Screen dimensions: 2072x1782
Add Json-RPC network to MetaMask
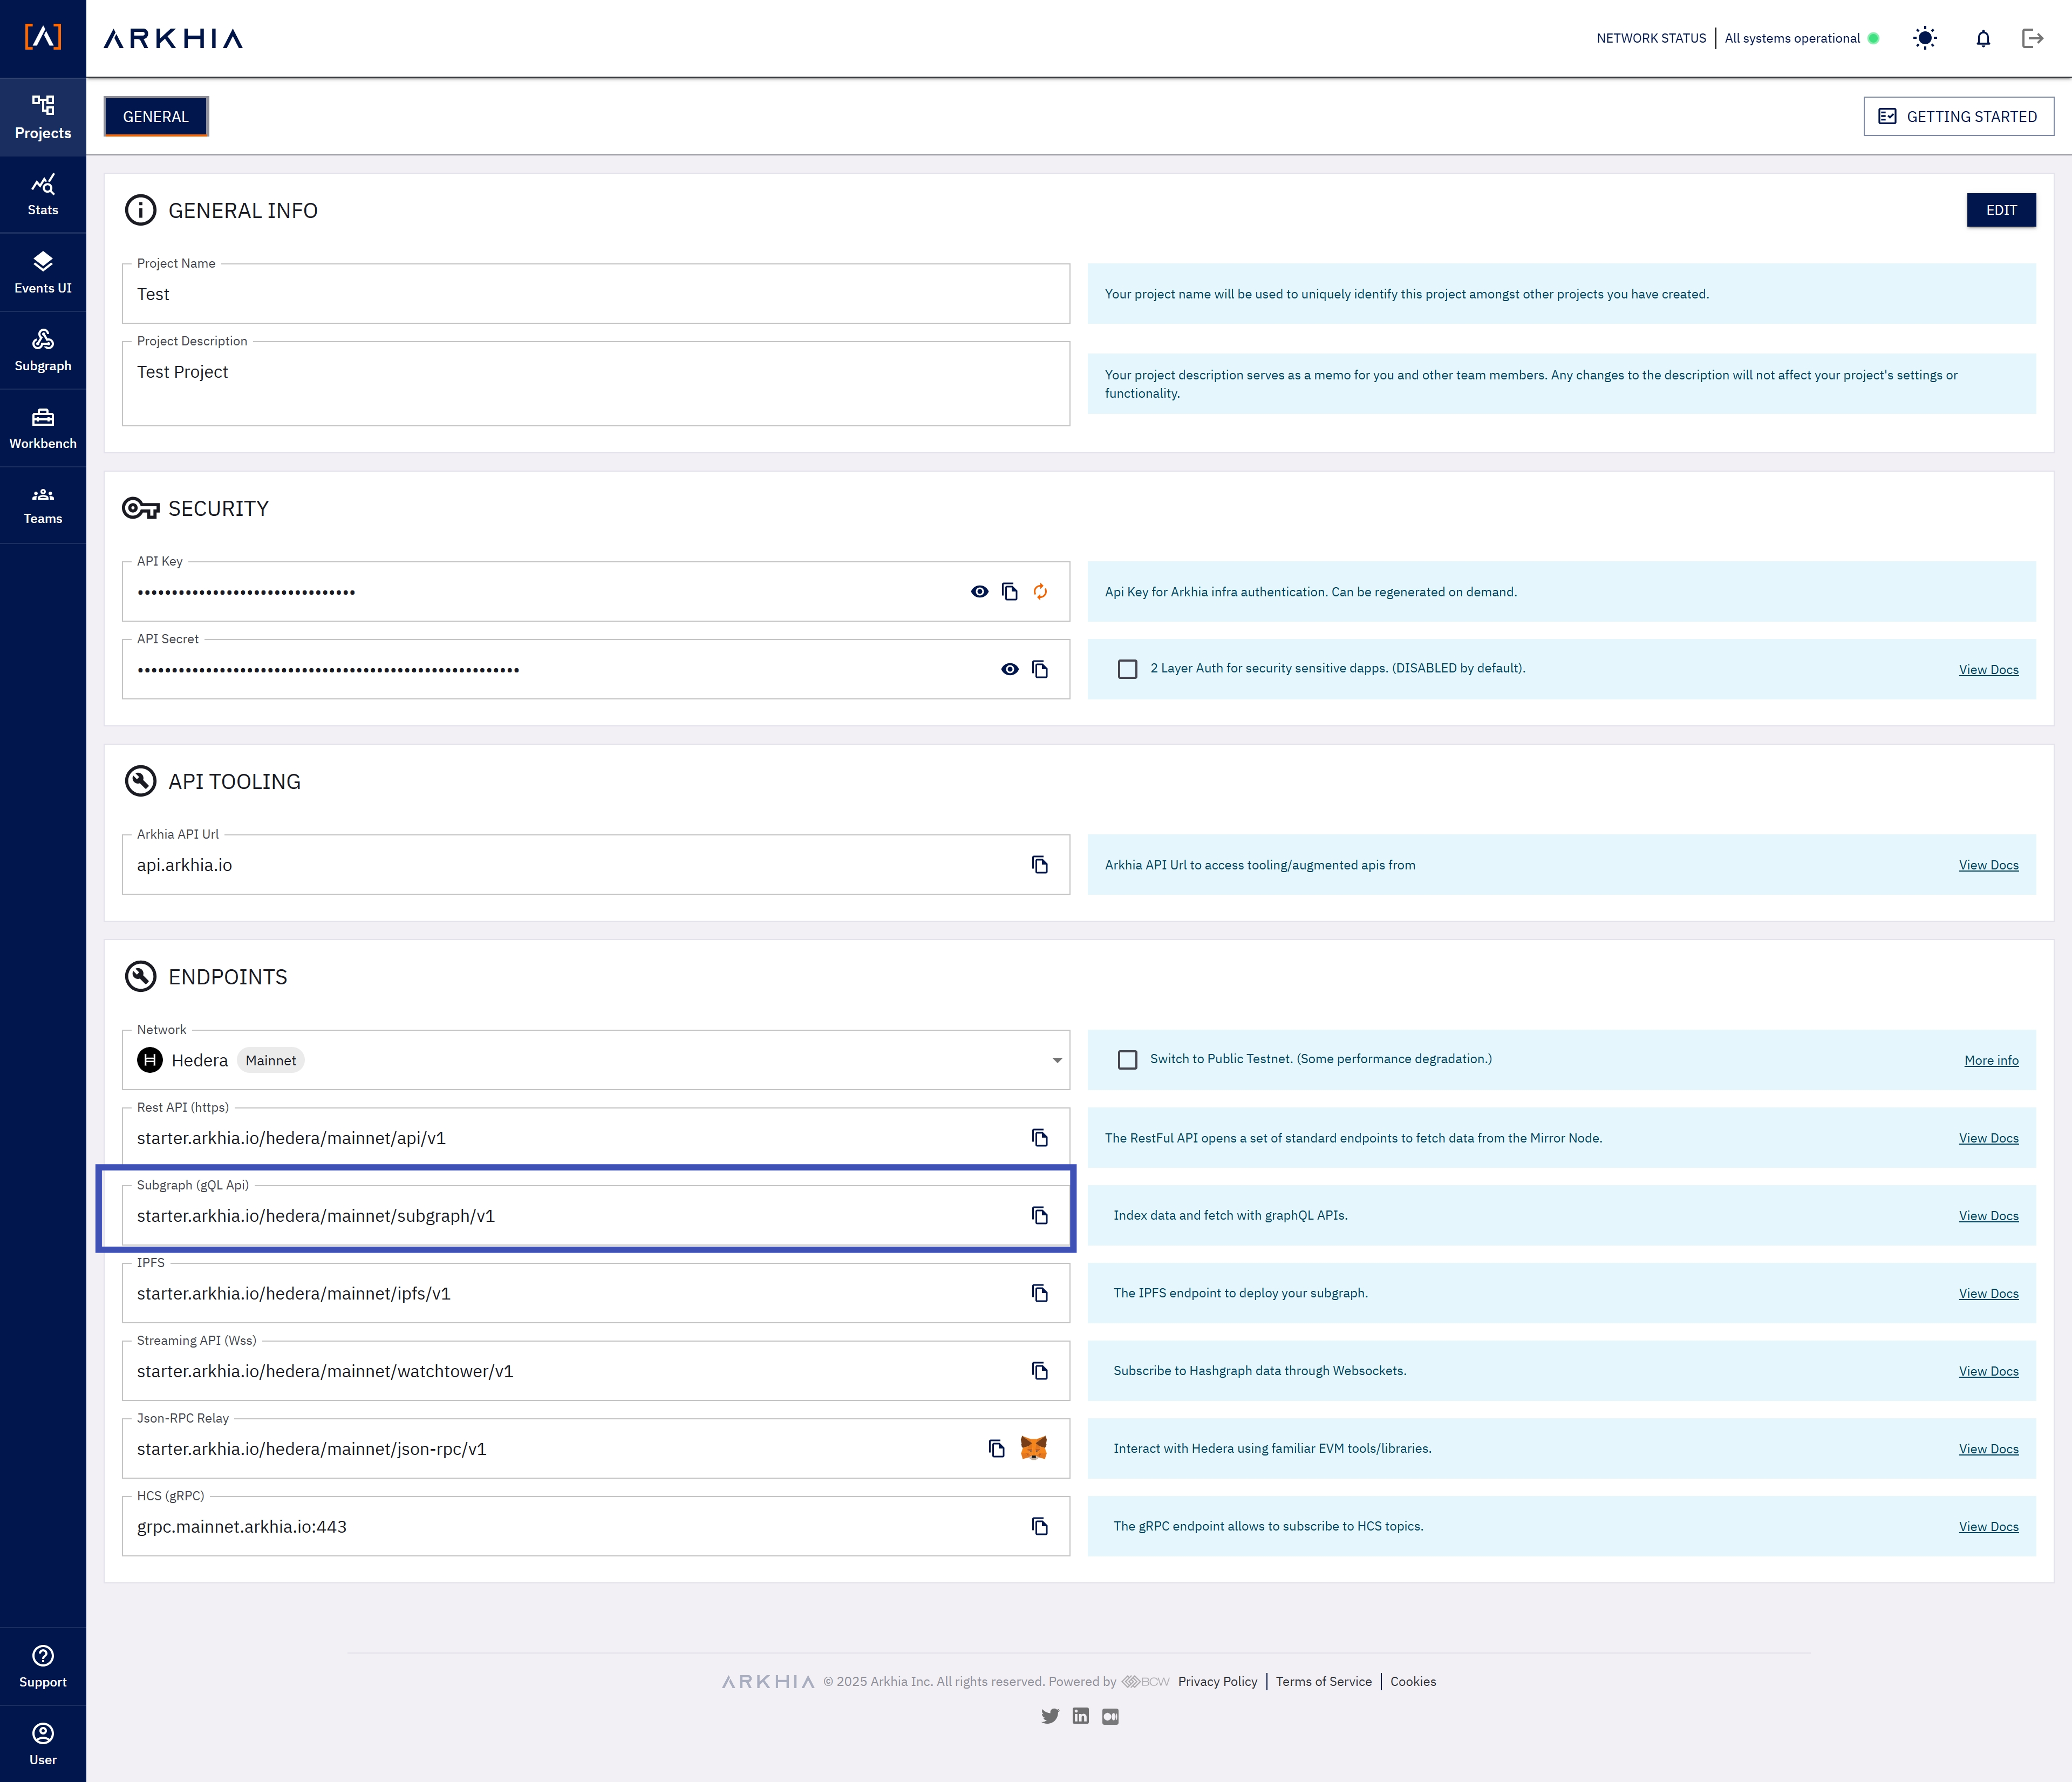click(x=1034, y=1447)
